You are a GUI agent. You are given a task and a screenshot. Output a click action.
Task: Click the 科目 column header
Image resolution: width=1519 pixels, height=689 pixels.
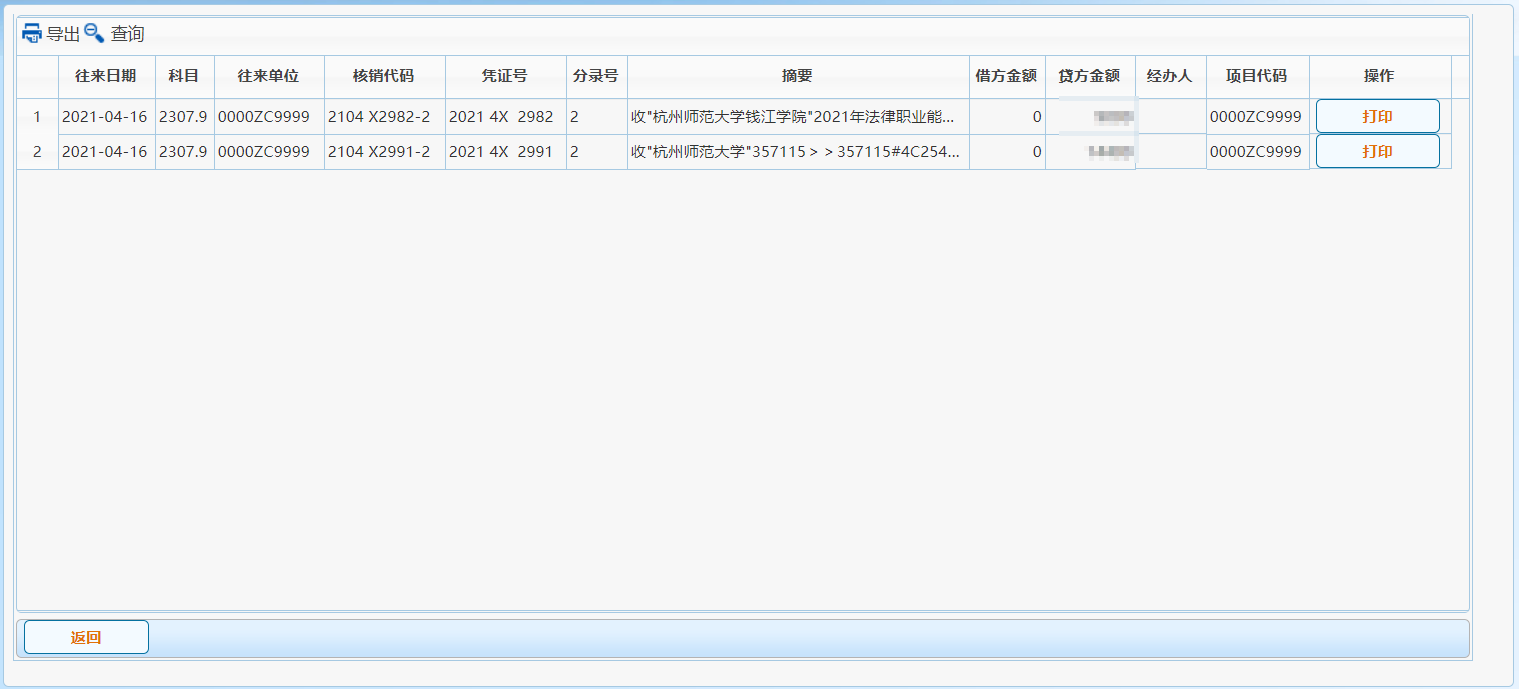tap(184, 76)
